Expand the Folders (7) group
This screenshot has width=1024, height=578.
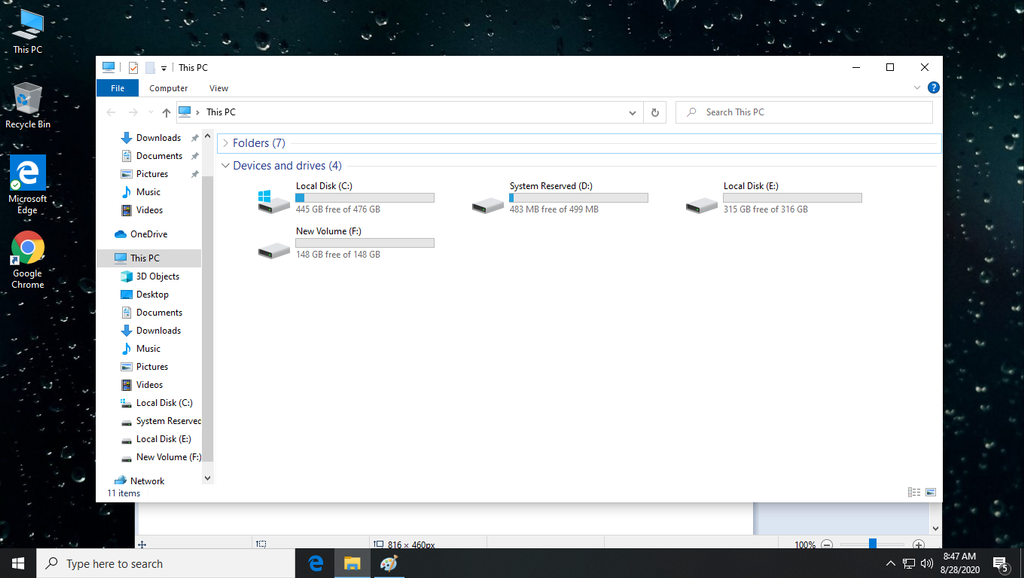click(x=225, y=143)
